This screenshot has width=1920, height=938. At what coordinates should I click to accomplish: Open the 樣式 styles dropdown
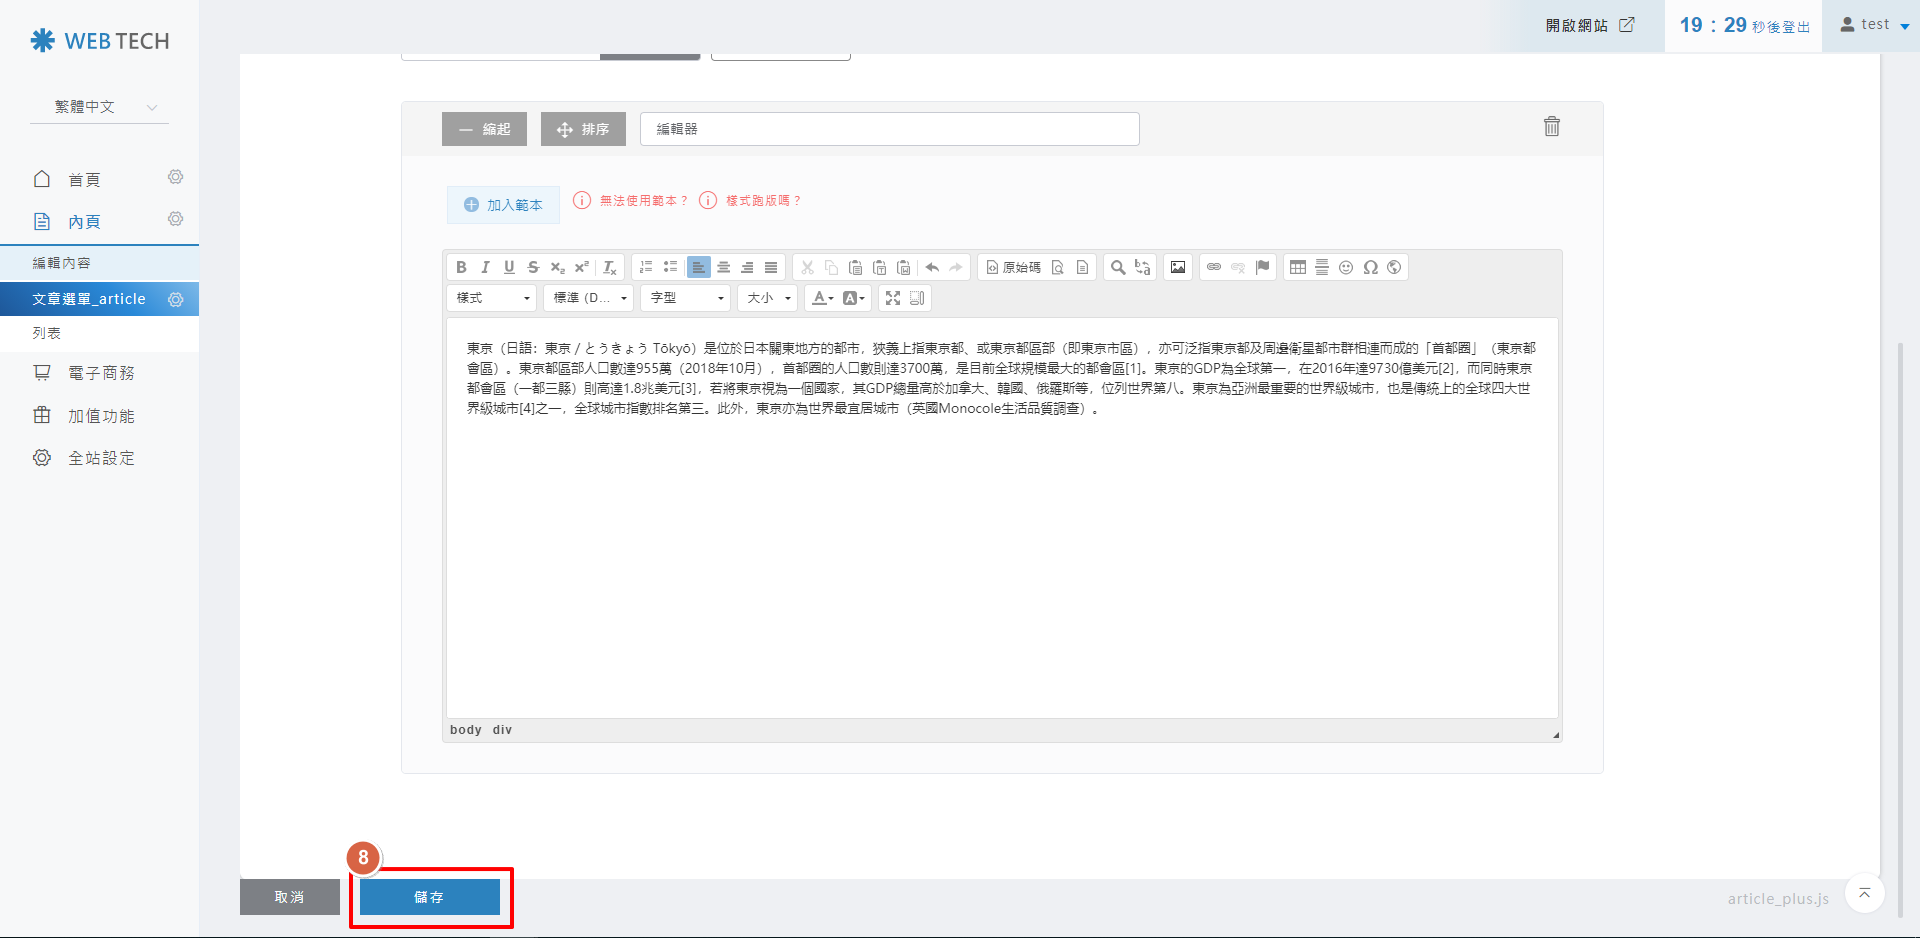point(492,298)
